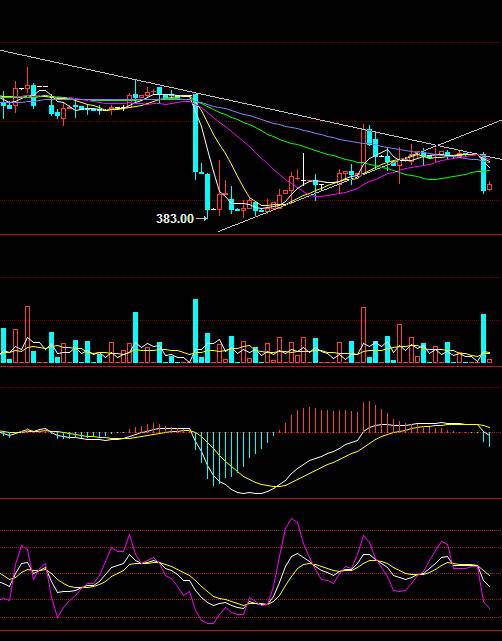Click the tall hollow red volume bar on right

click(x=363, y=335)
